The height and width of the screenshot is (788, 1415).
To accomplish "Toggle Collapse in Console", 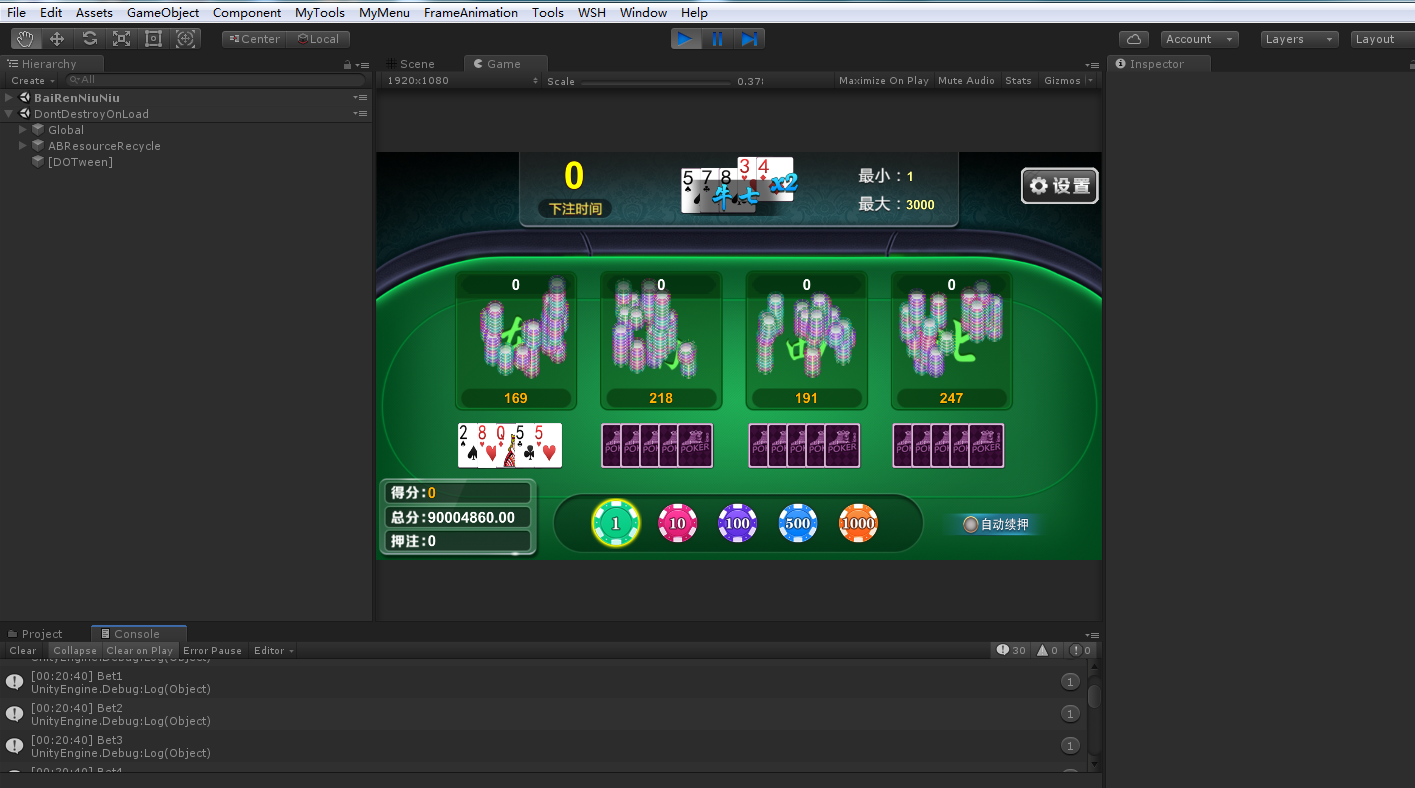I will (75, 651).
